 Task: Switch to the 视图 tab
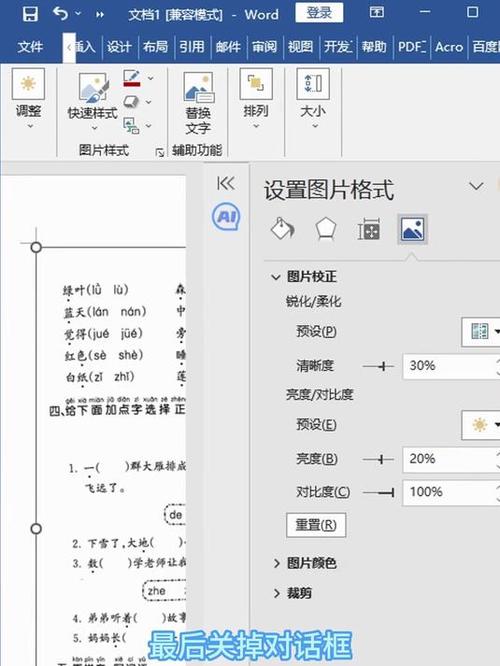coord(300,46)
